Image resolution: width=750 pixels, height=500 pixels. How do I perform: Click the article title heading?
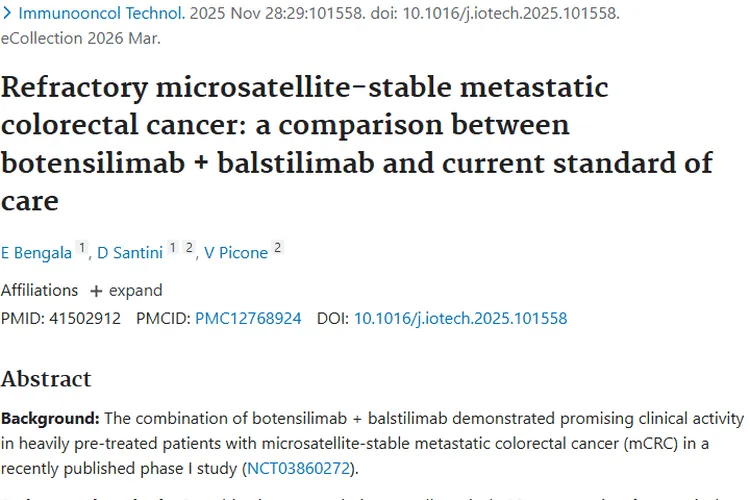[357, 143]
